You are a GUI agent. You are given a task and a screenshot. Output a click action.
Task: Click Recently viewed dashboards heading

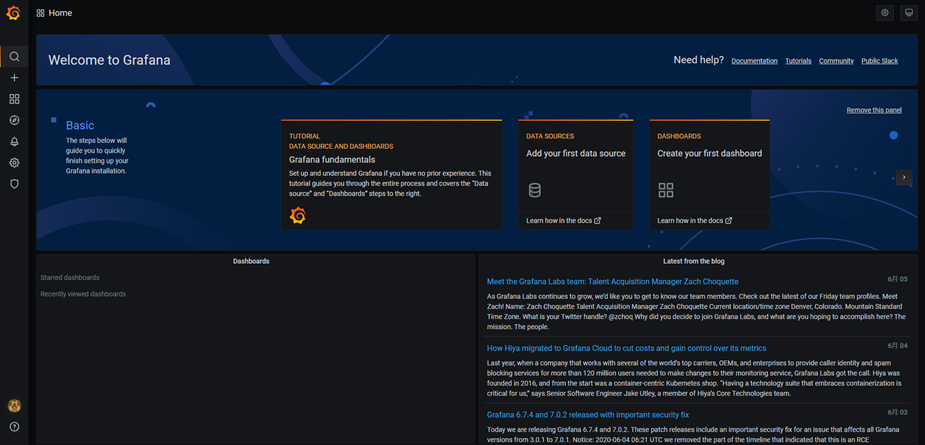pyautogui.click(x=83, y=294)
